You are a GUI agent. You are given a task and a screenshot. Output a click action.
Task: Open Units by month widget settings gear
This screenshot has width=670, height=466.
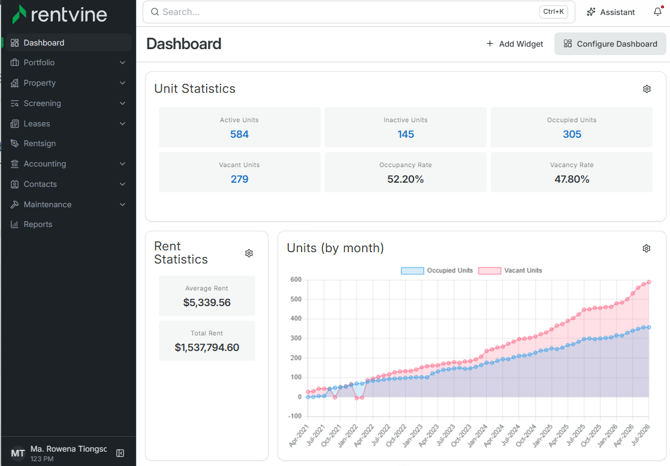646,248
